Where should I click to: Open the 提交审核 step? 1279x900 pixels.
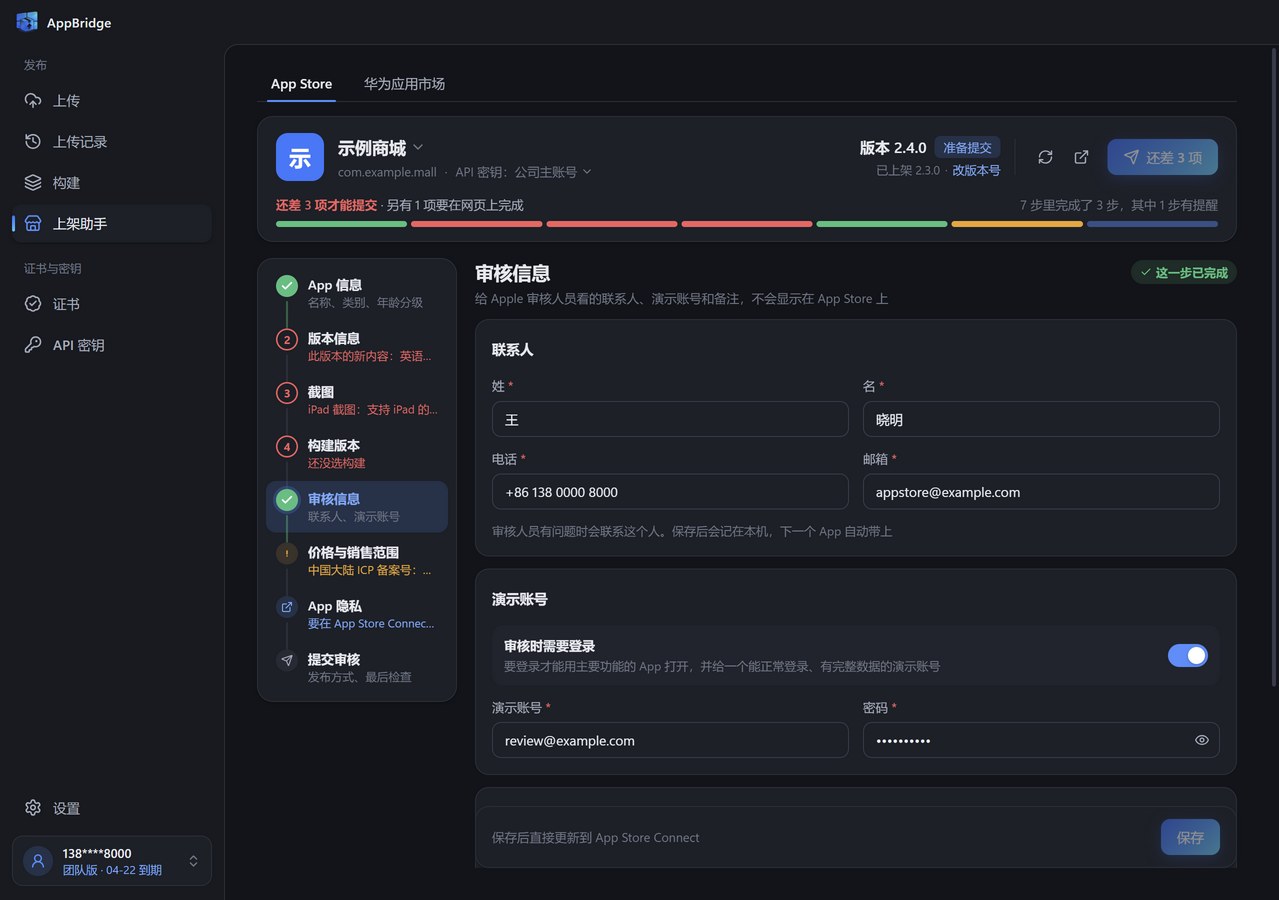(x=357, y=668)
